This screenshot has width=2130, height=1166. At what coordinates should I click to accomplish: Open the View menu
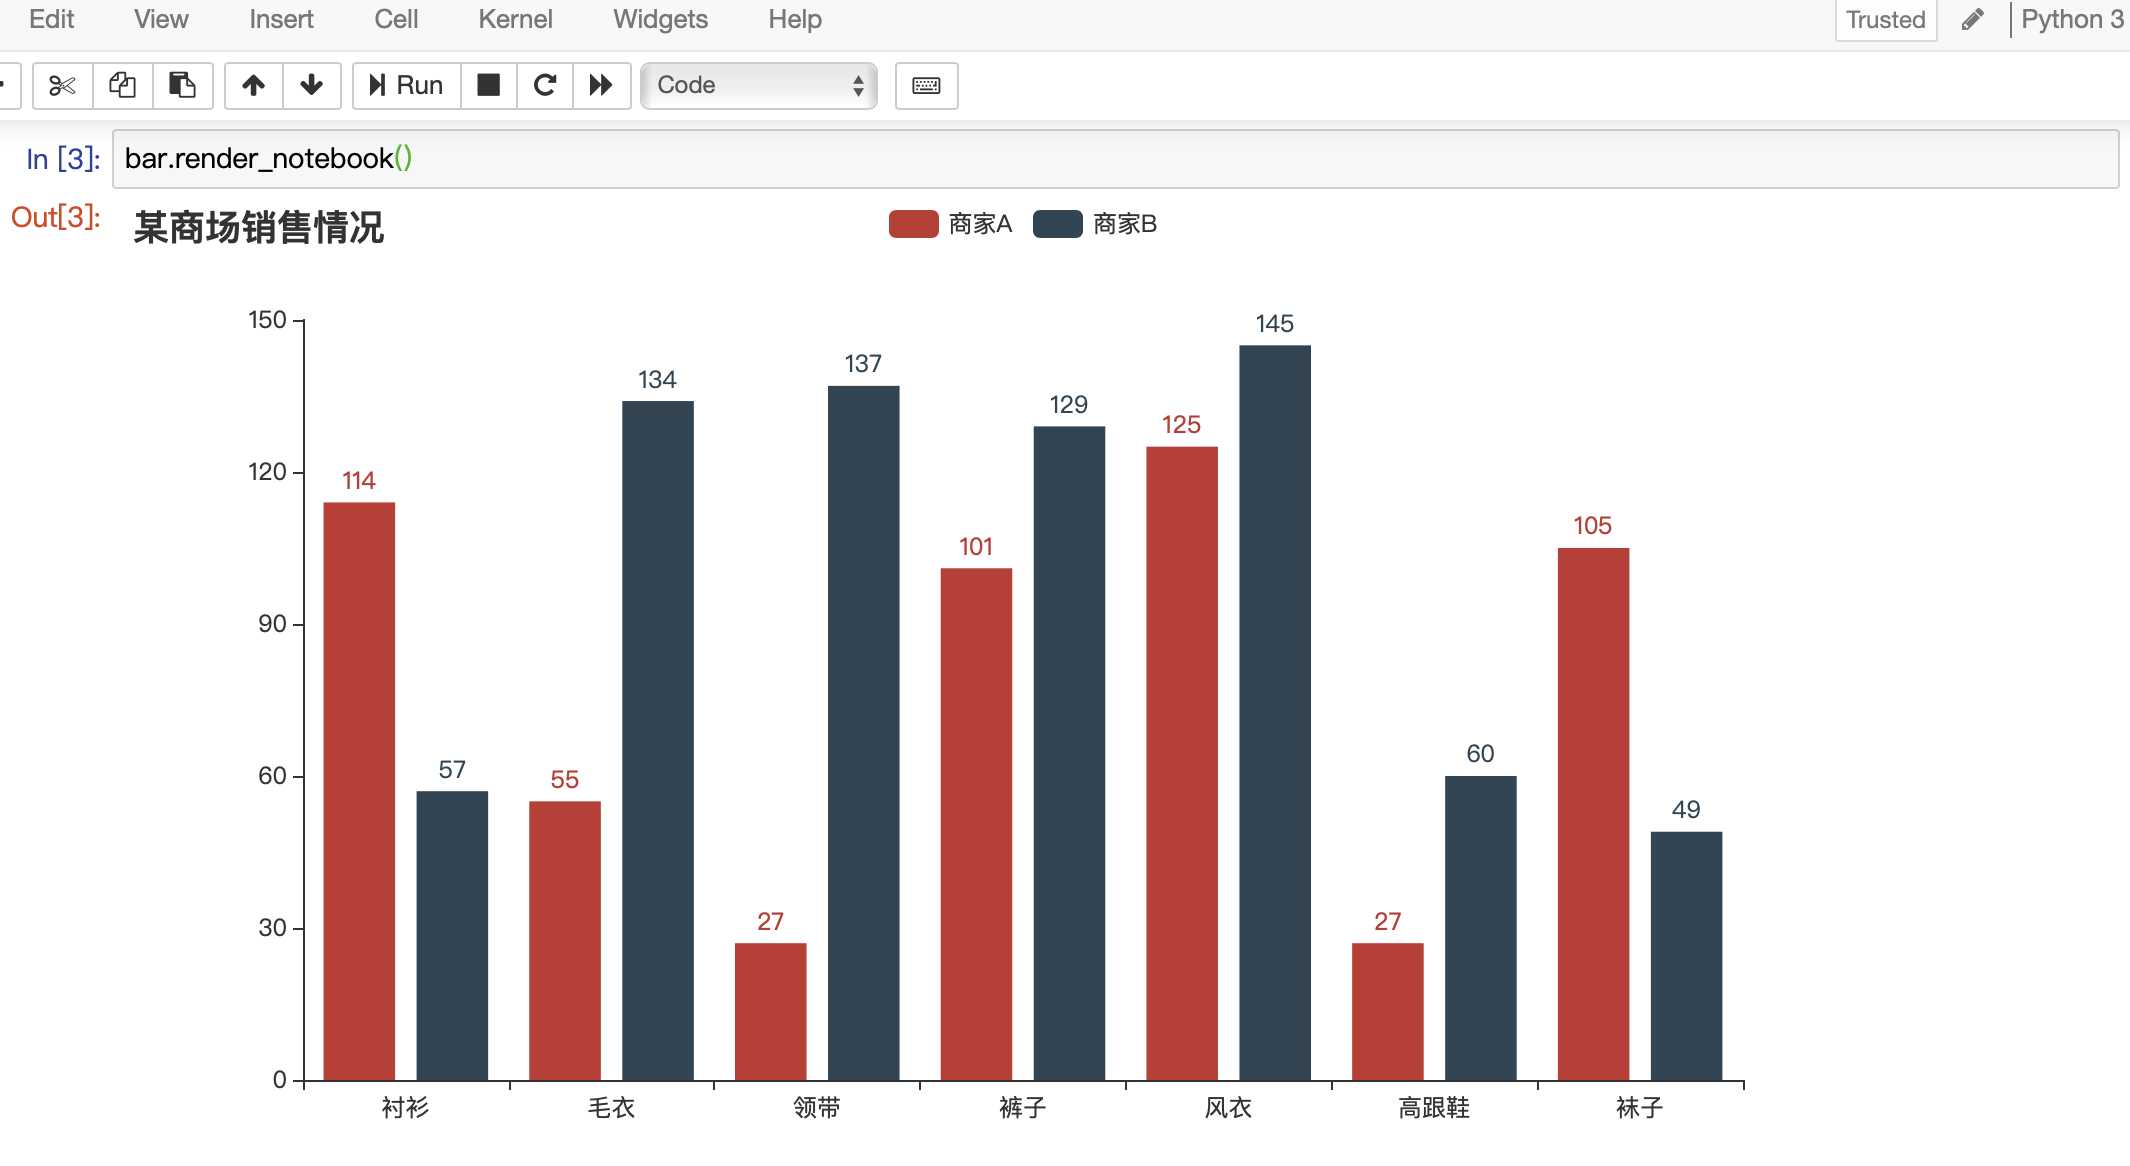tap(161, 19)
